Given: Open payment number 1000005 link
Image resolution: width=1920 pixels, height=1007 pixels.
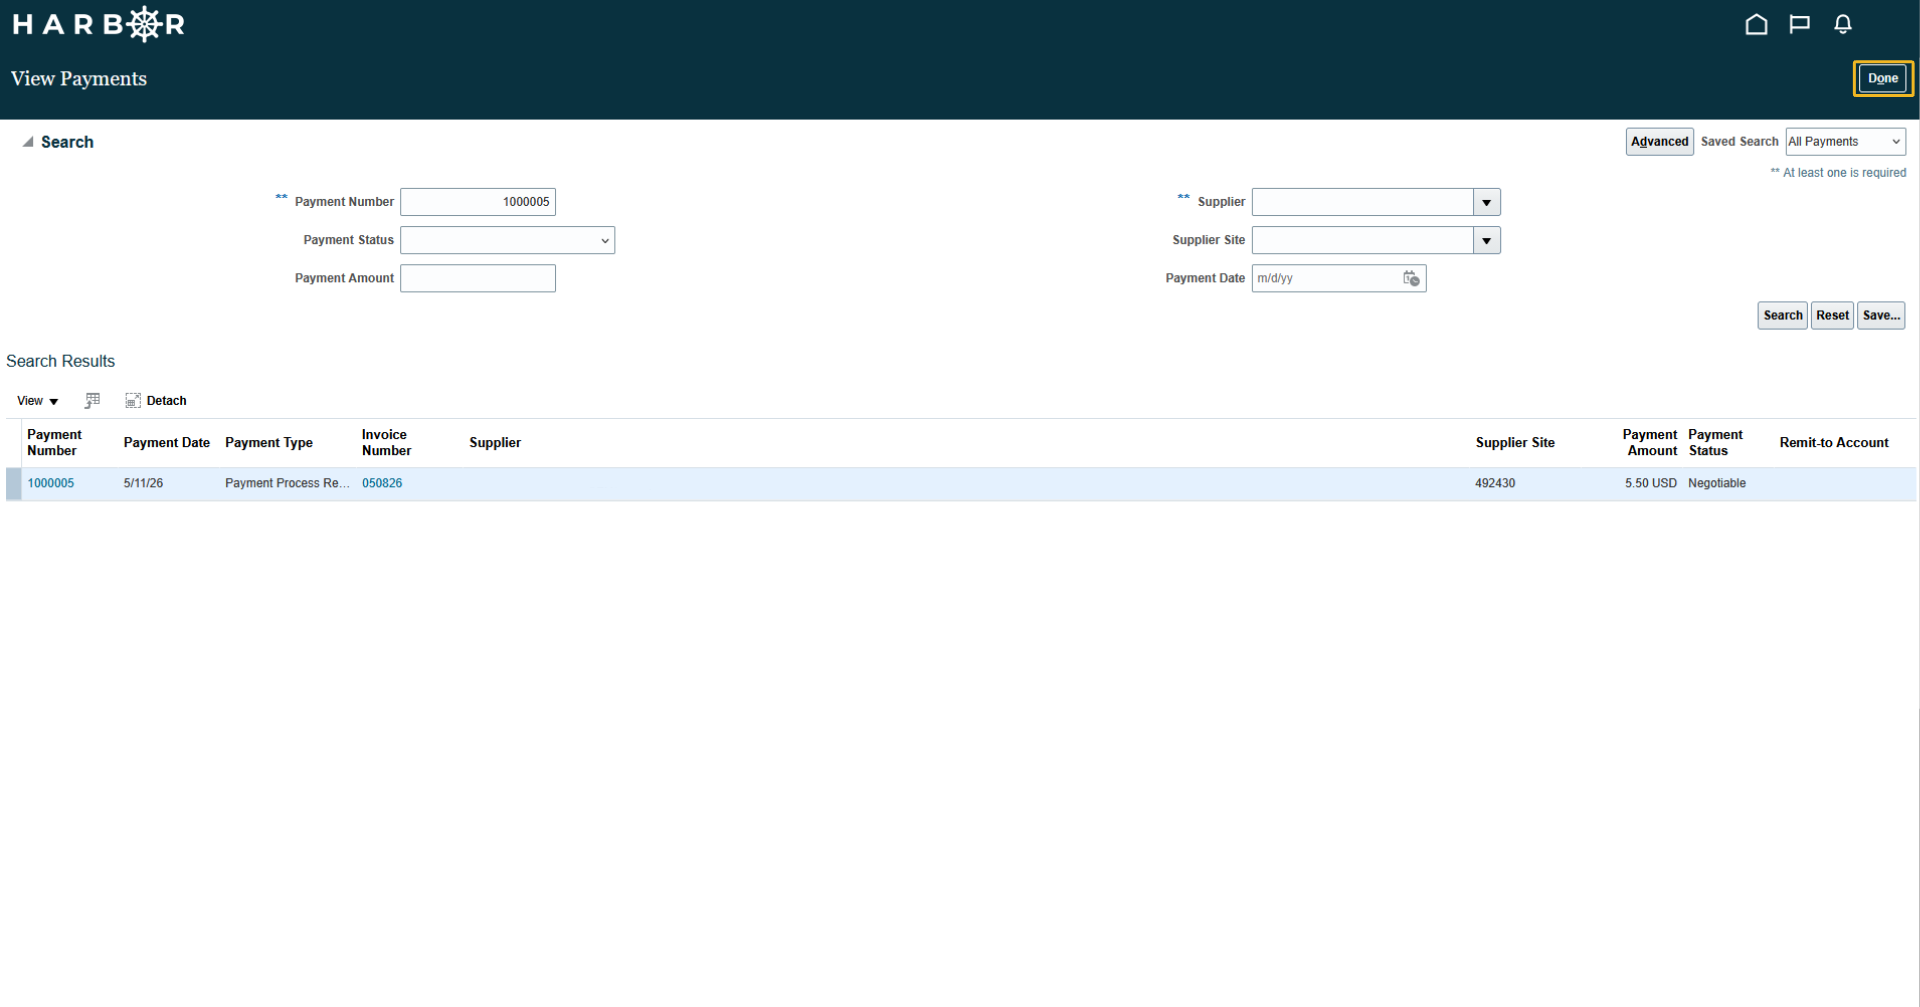Looking at the screenshot, I should pos(51,483).
